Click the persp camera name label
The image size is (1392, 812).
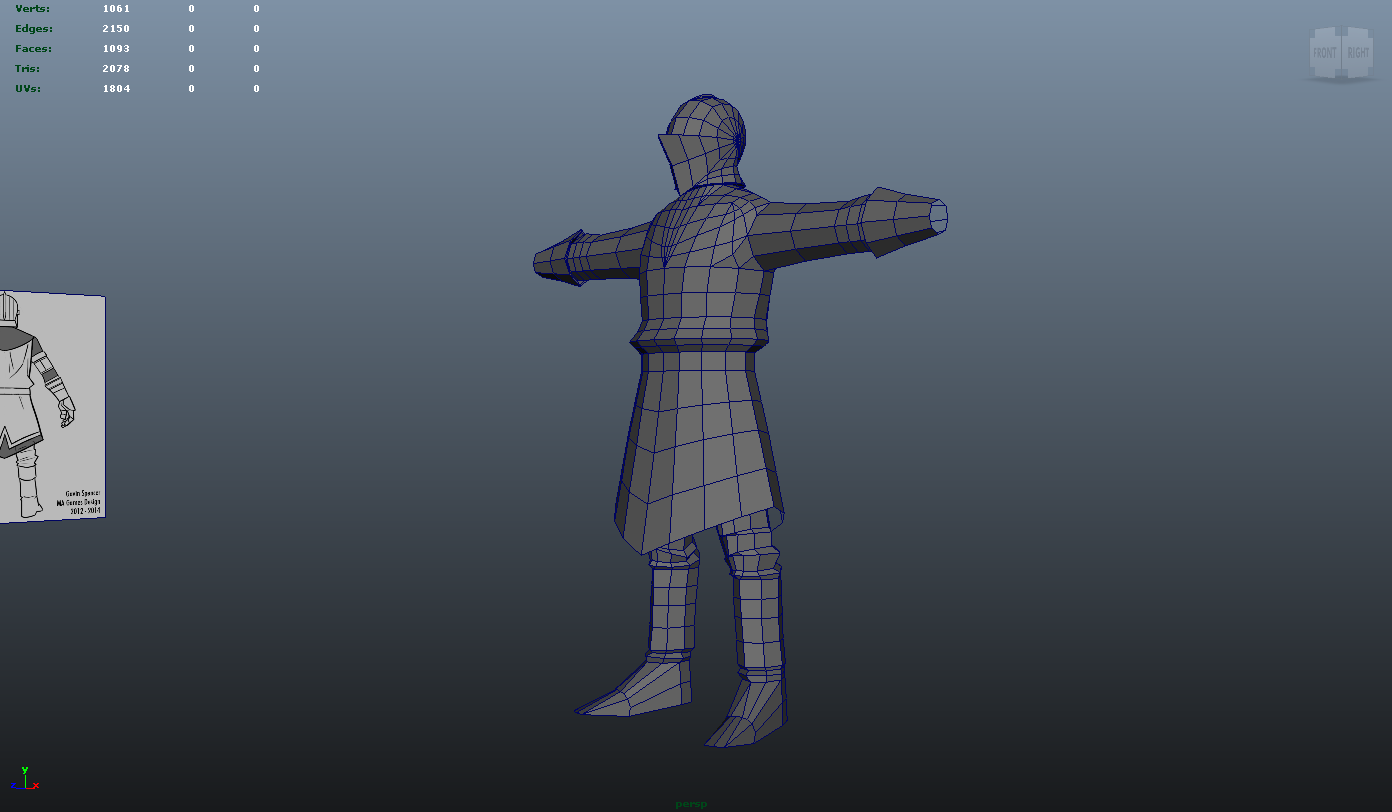coord(691,804)
